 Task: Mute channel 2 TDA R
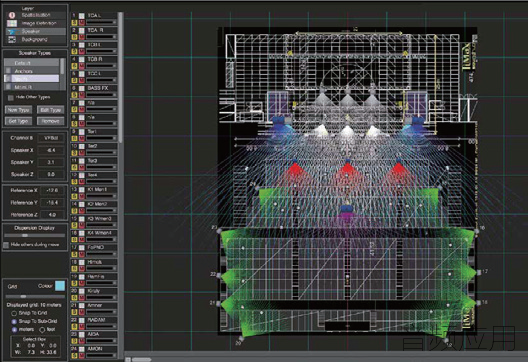coord(81,37)
